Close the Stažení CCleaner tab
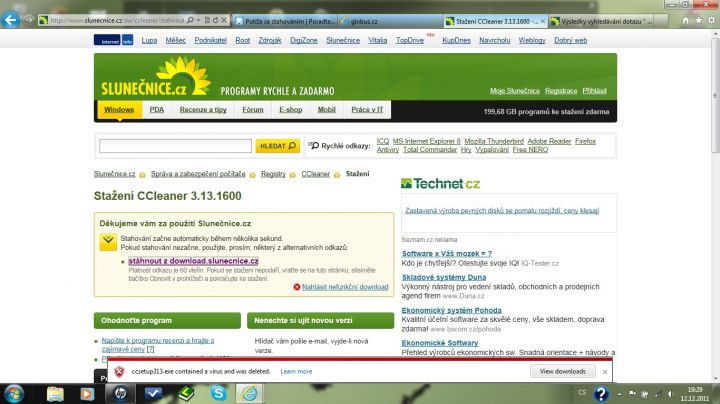 (543, 21)
